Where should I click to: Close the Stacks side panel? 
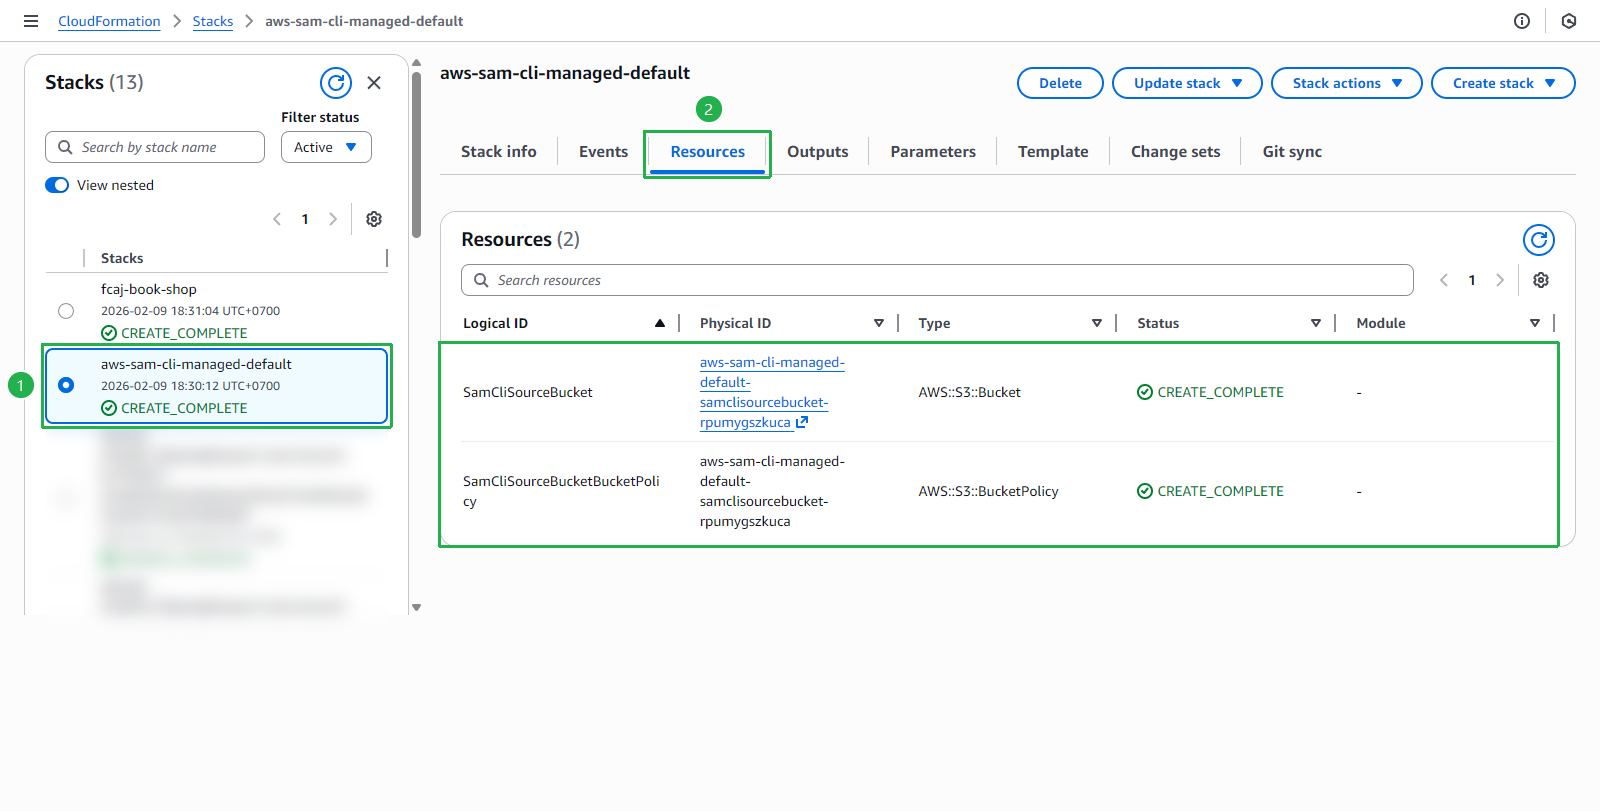pyautogui.click(x=374, y=83)
